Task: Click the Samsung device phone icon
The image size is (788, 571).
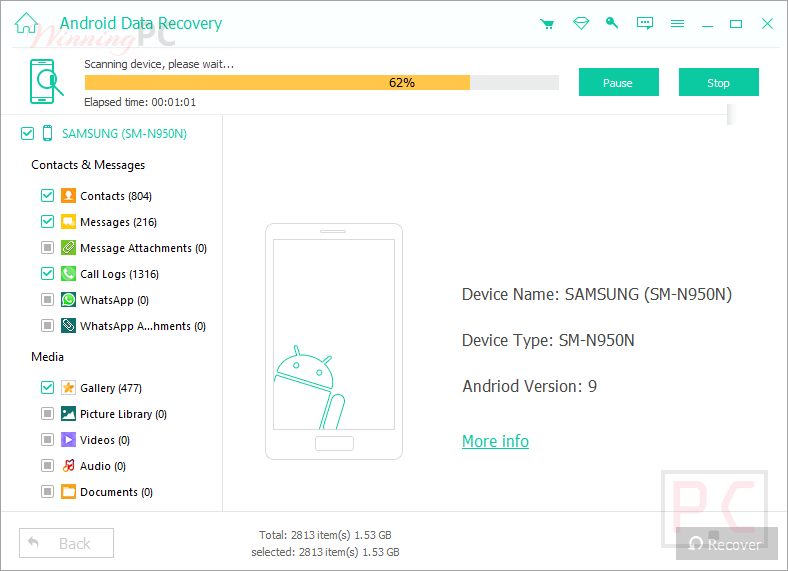Action: tap(47, 133)
